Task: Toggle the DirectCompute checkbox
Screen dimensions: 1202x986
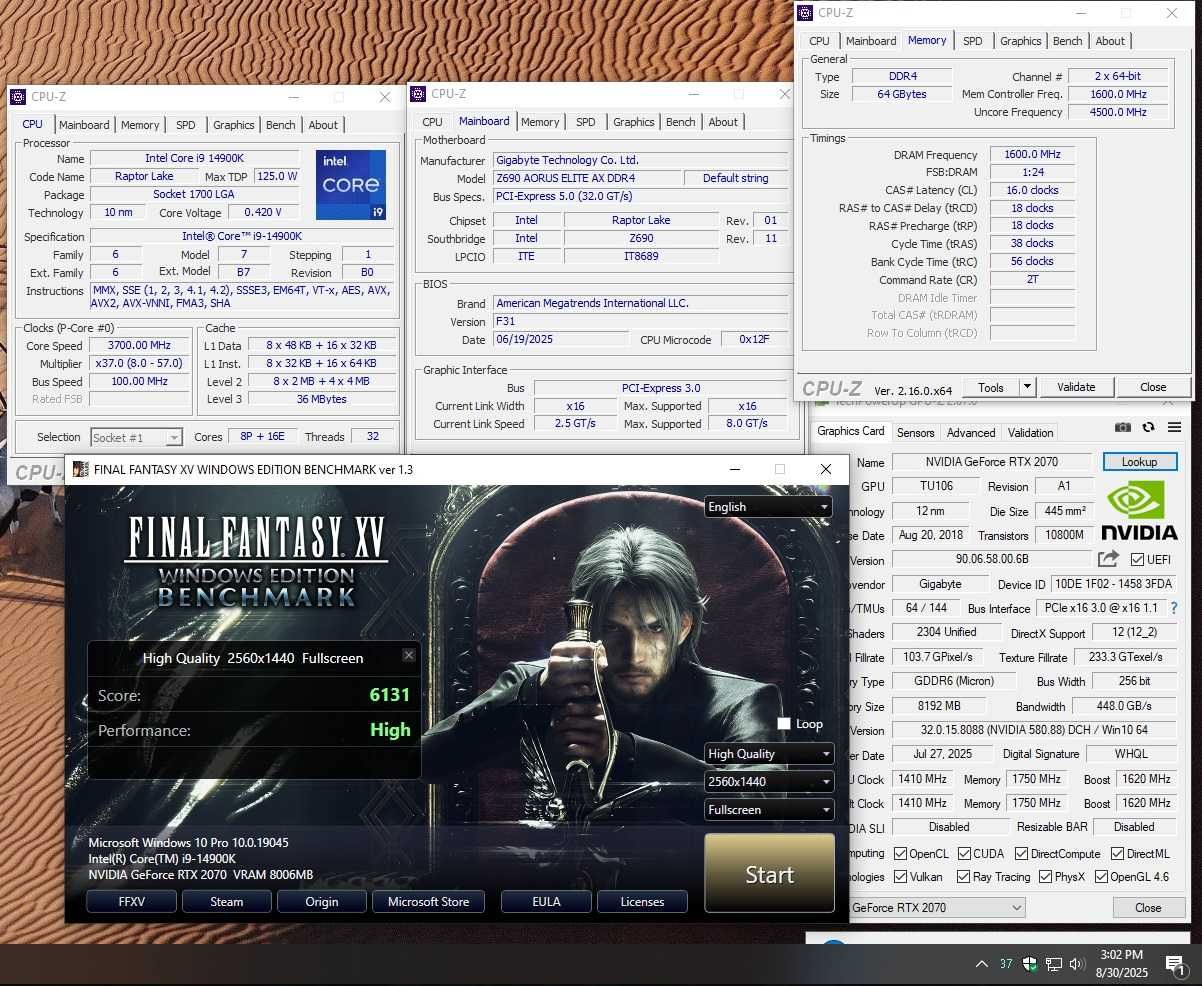Action: point(1021,854)
